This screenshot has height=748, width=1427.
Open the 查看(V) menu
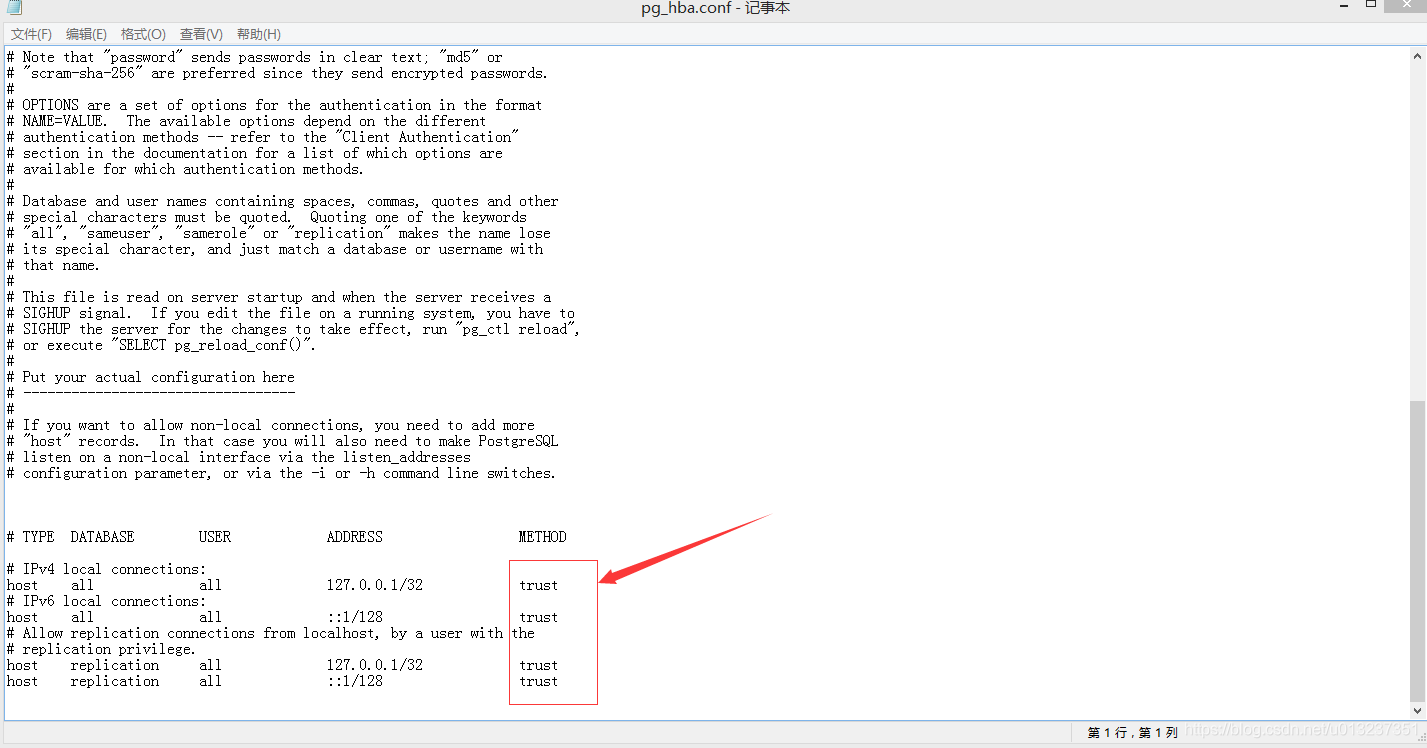coord(200,34)
